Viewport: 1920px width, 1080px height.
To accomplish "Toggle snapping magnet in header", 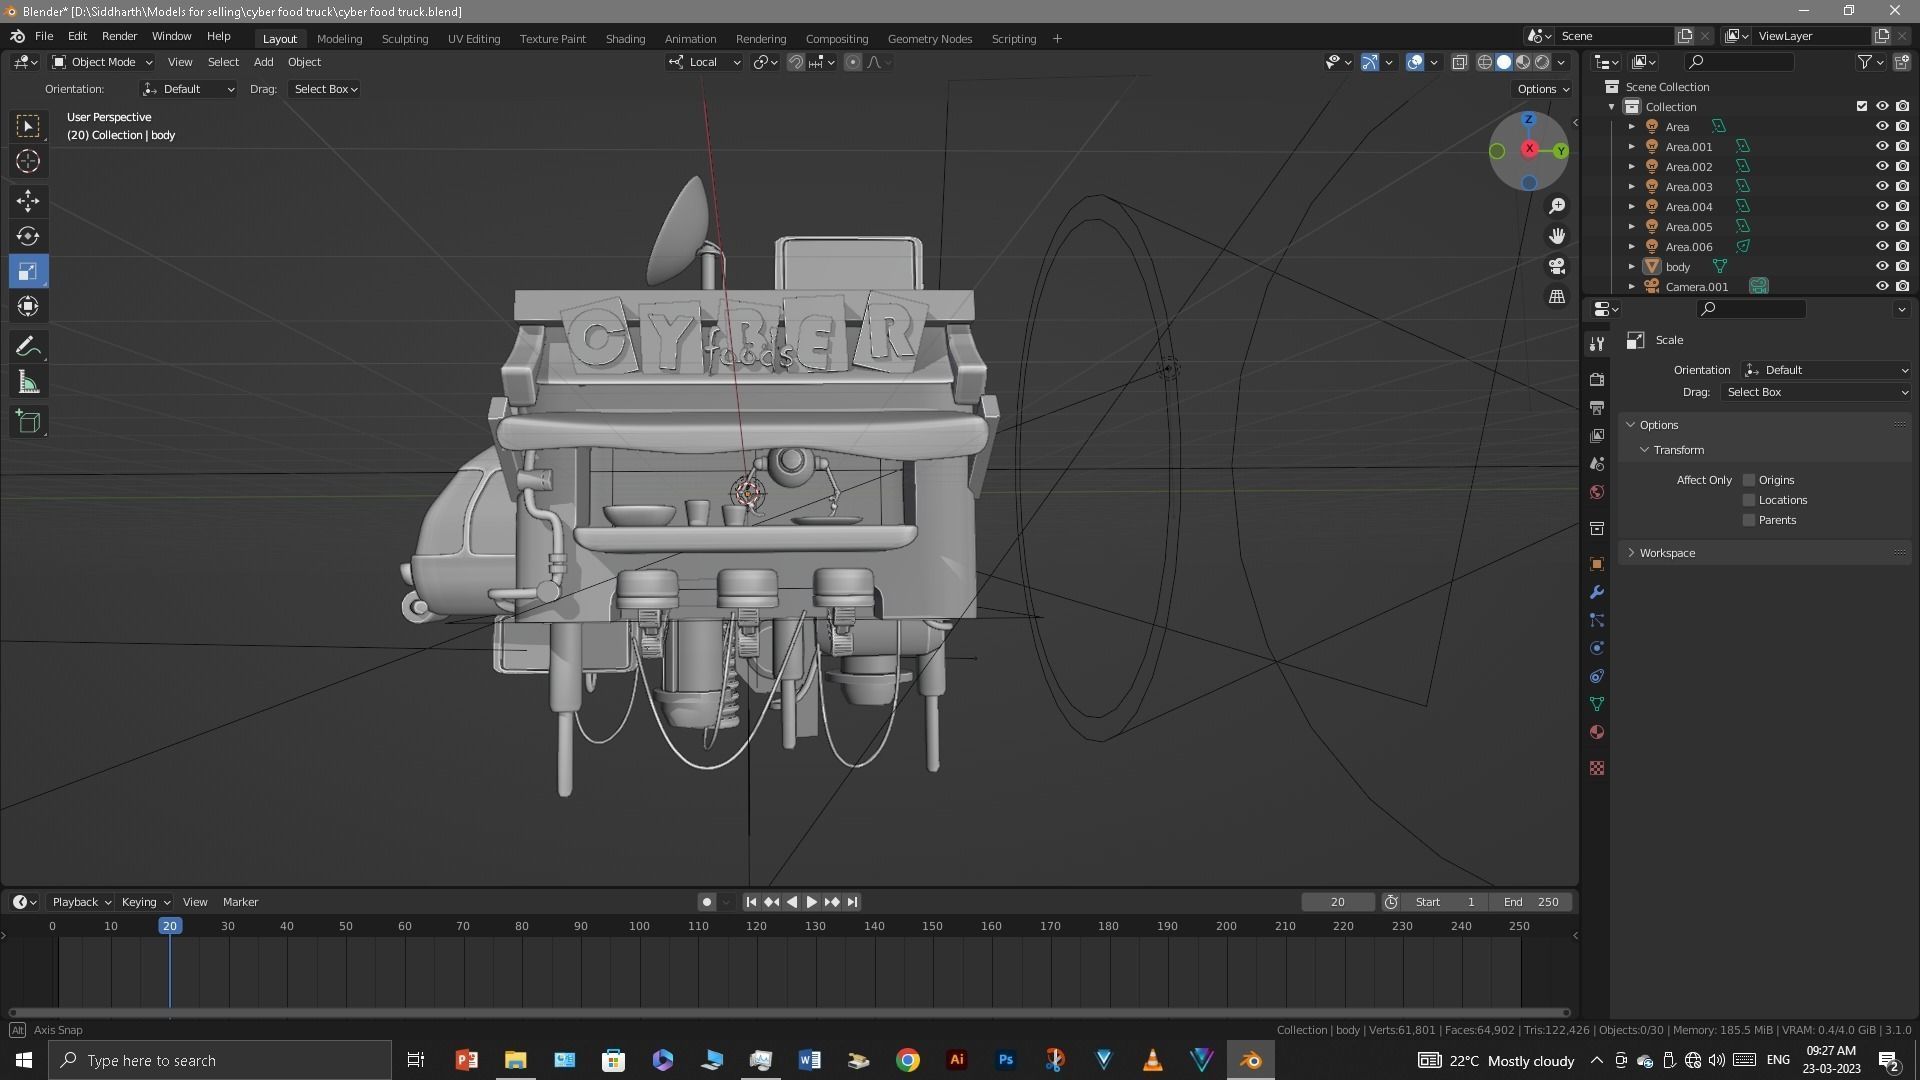I will (x=796, y=62).
